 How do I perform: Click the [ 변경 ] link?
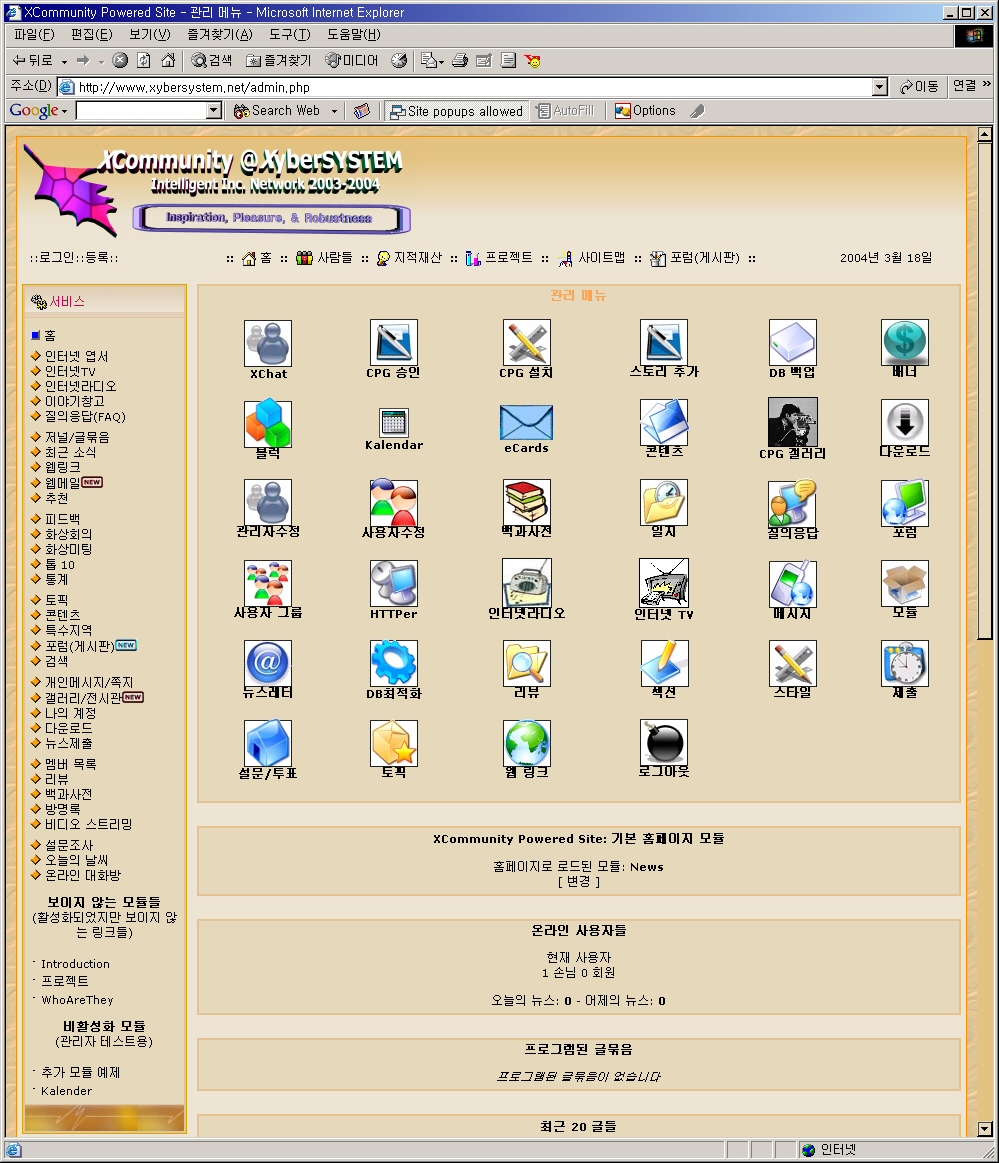click(579, 881)
